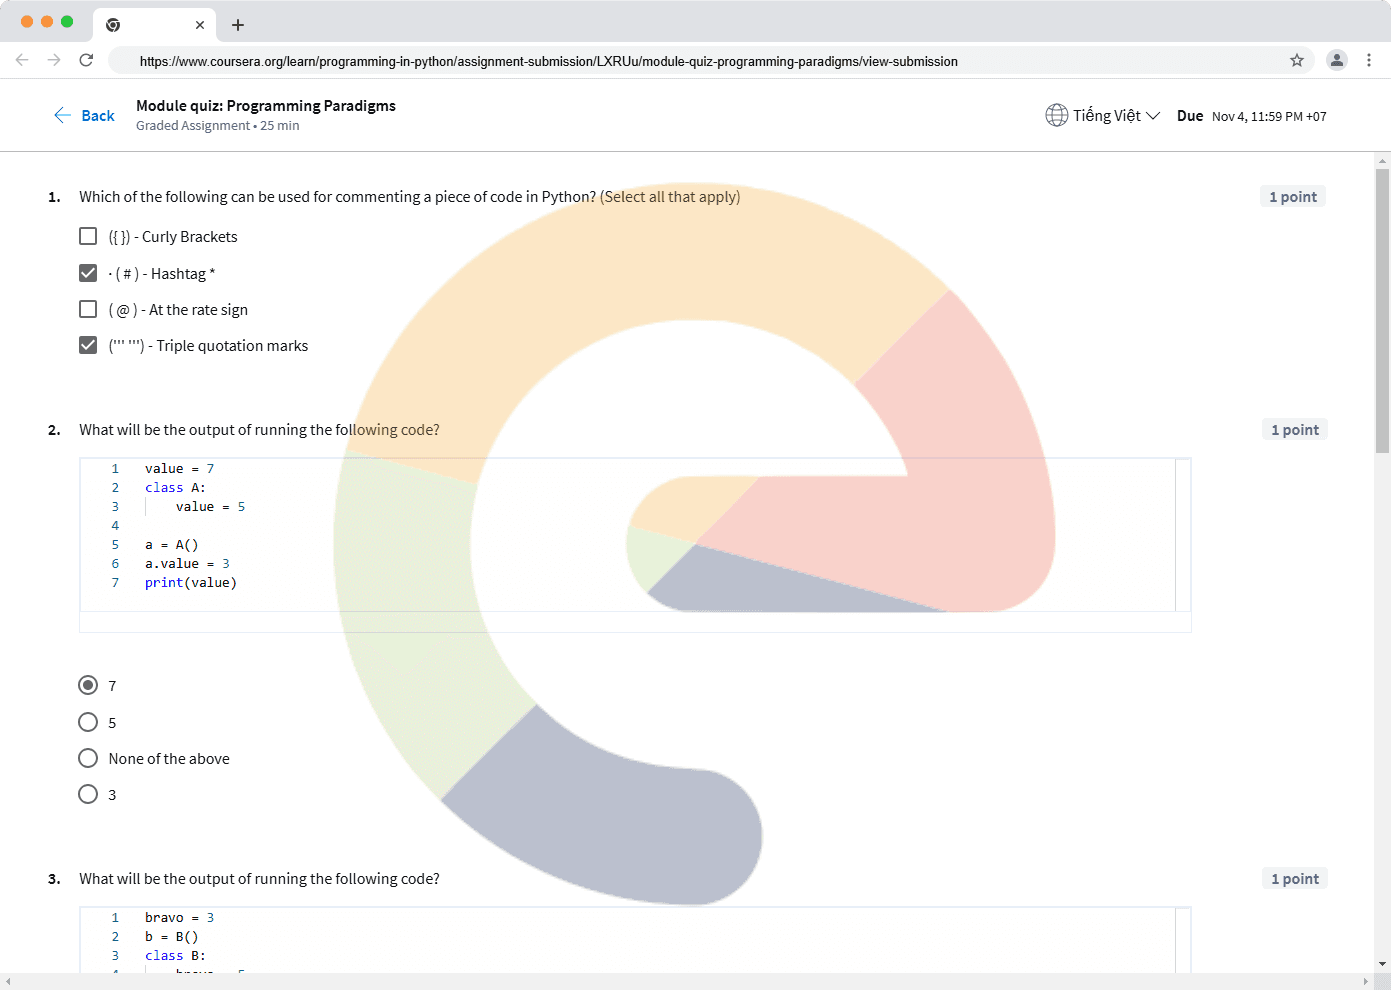Close the current browser tab

200,25
